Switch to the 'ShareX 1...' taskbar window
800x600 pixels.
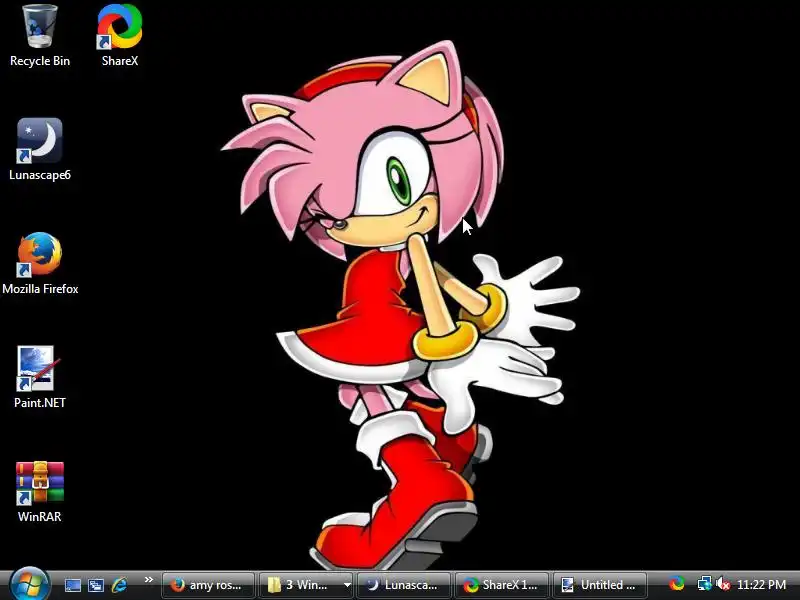click(x=502, y=585)
